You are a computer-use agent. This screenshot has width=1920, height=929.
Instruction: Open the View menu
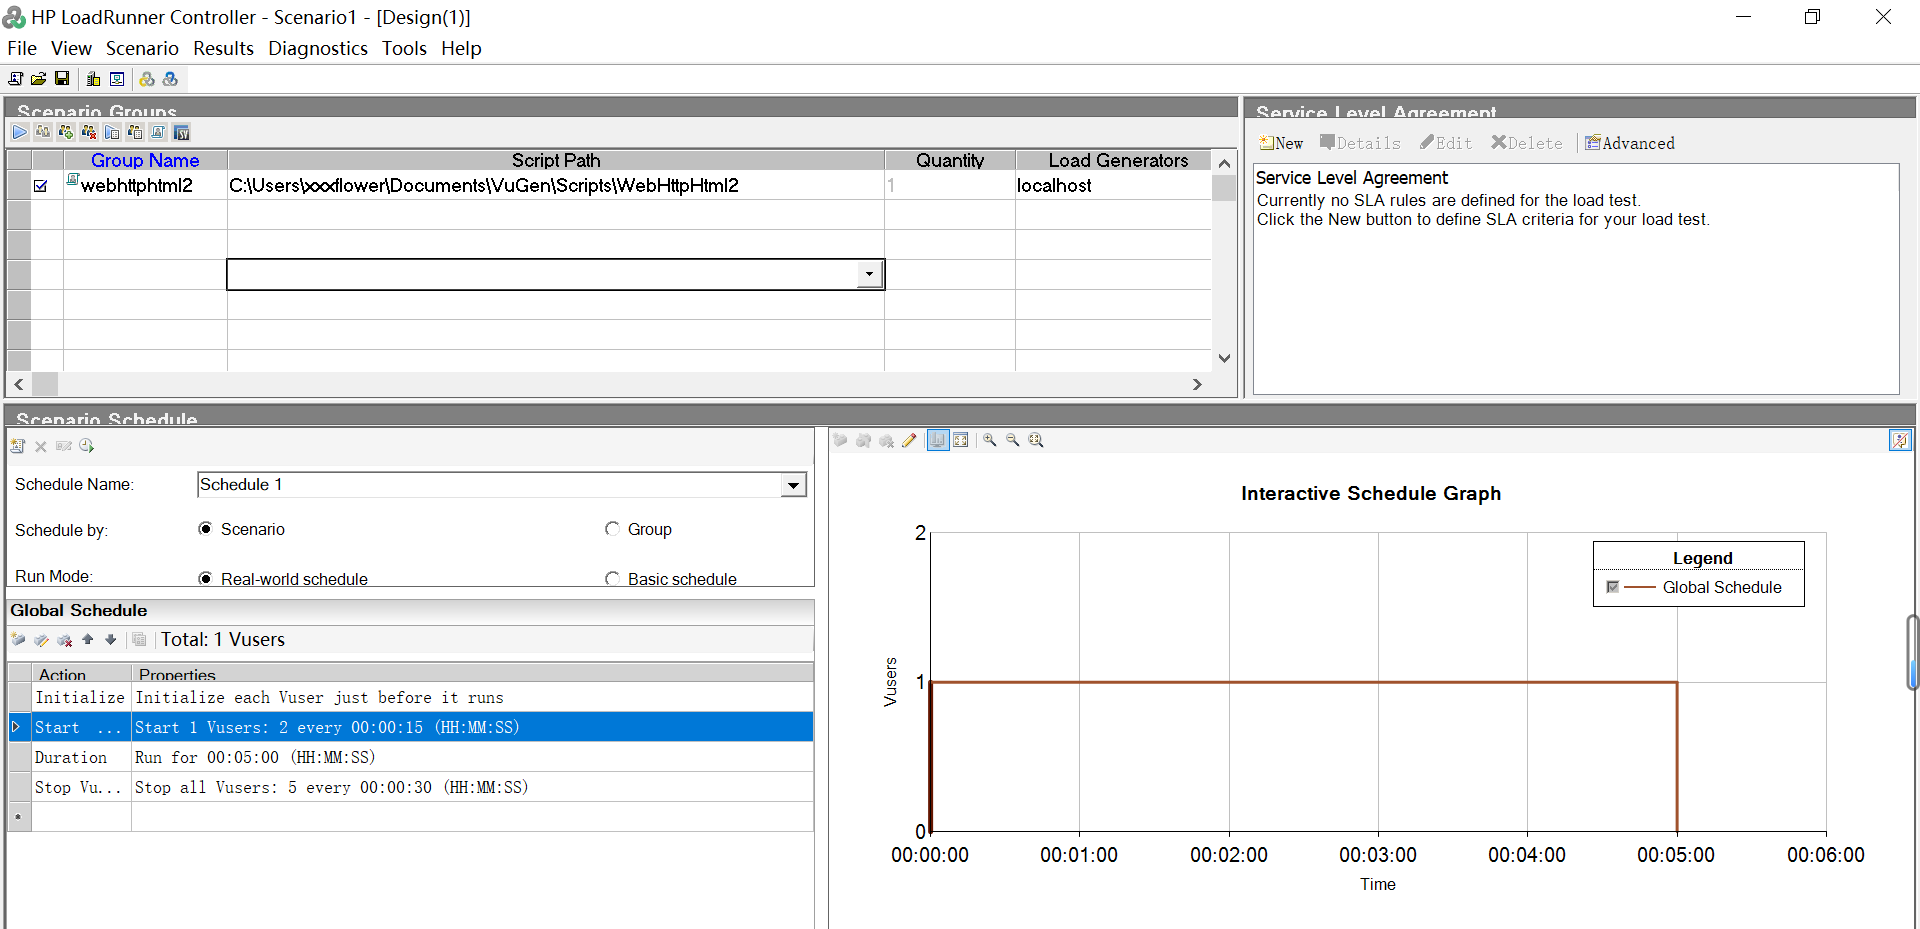[71, 48]
